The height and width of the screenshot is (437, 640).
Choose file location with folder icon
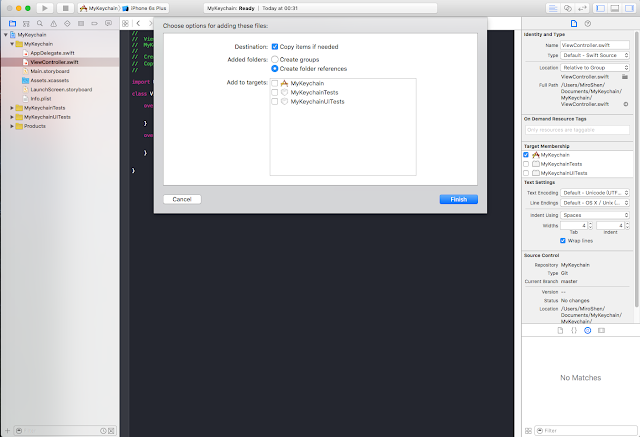tap(625, 77)
